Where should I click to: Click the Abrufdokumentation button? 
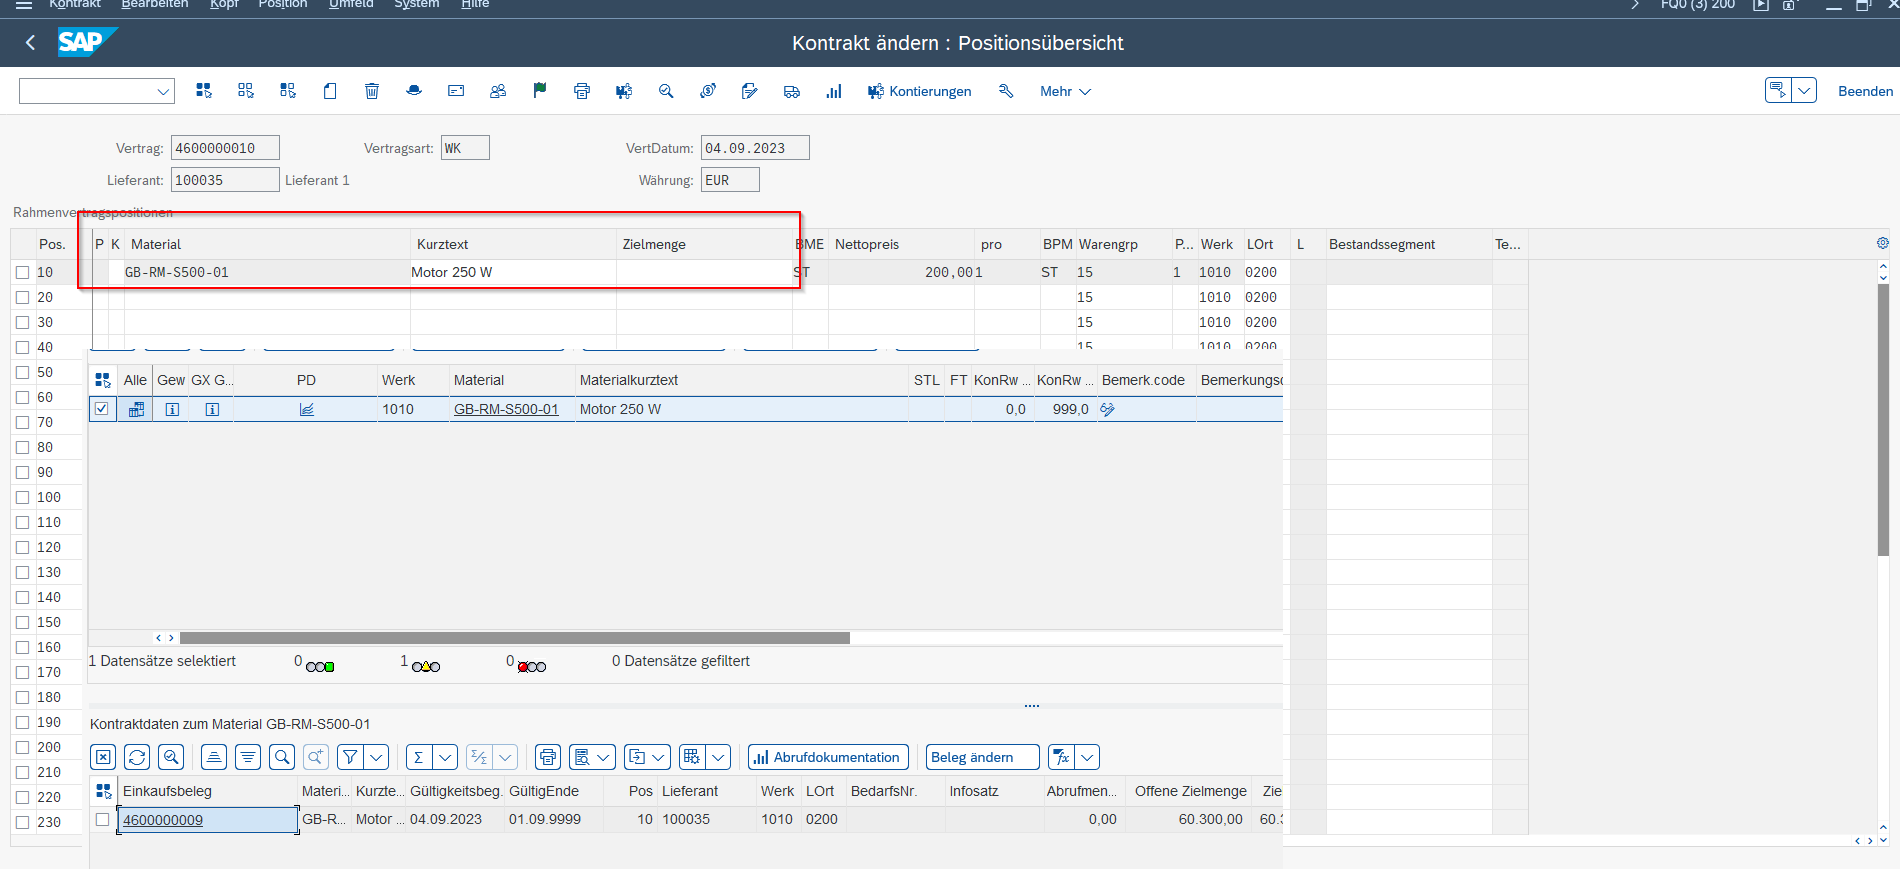tap(828, 757)
